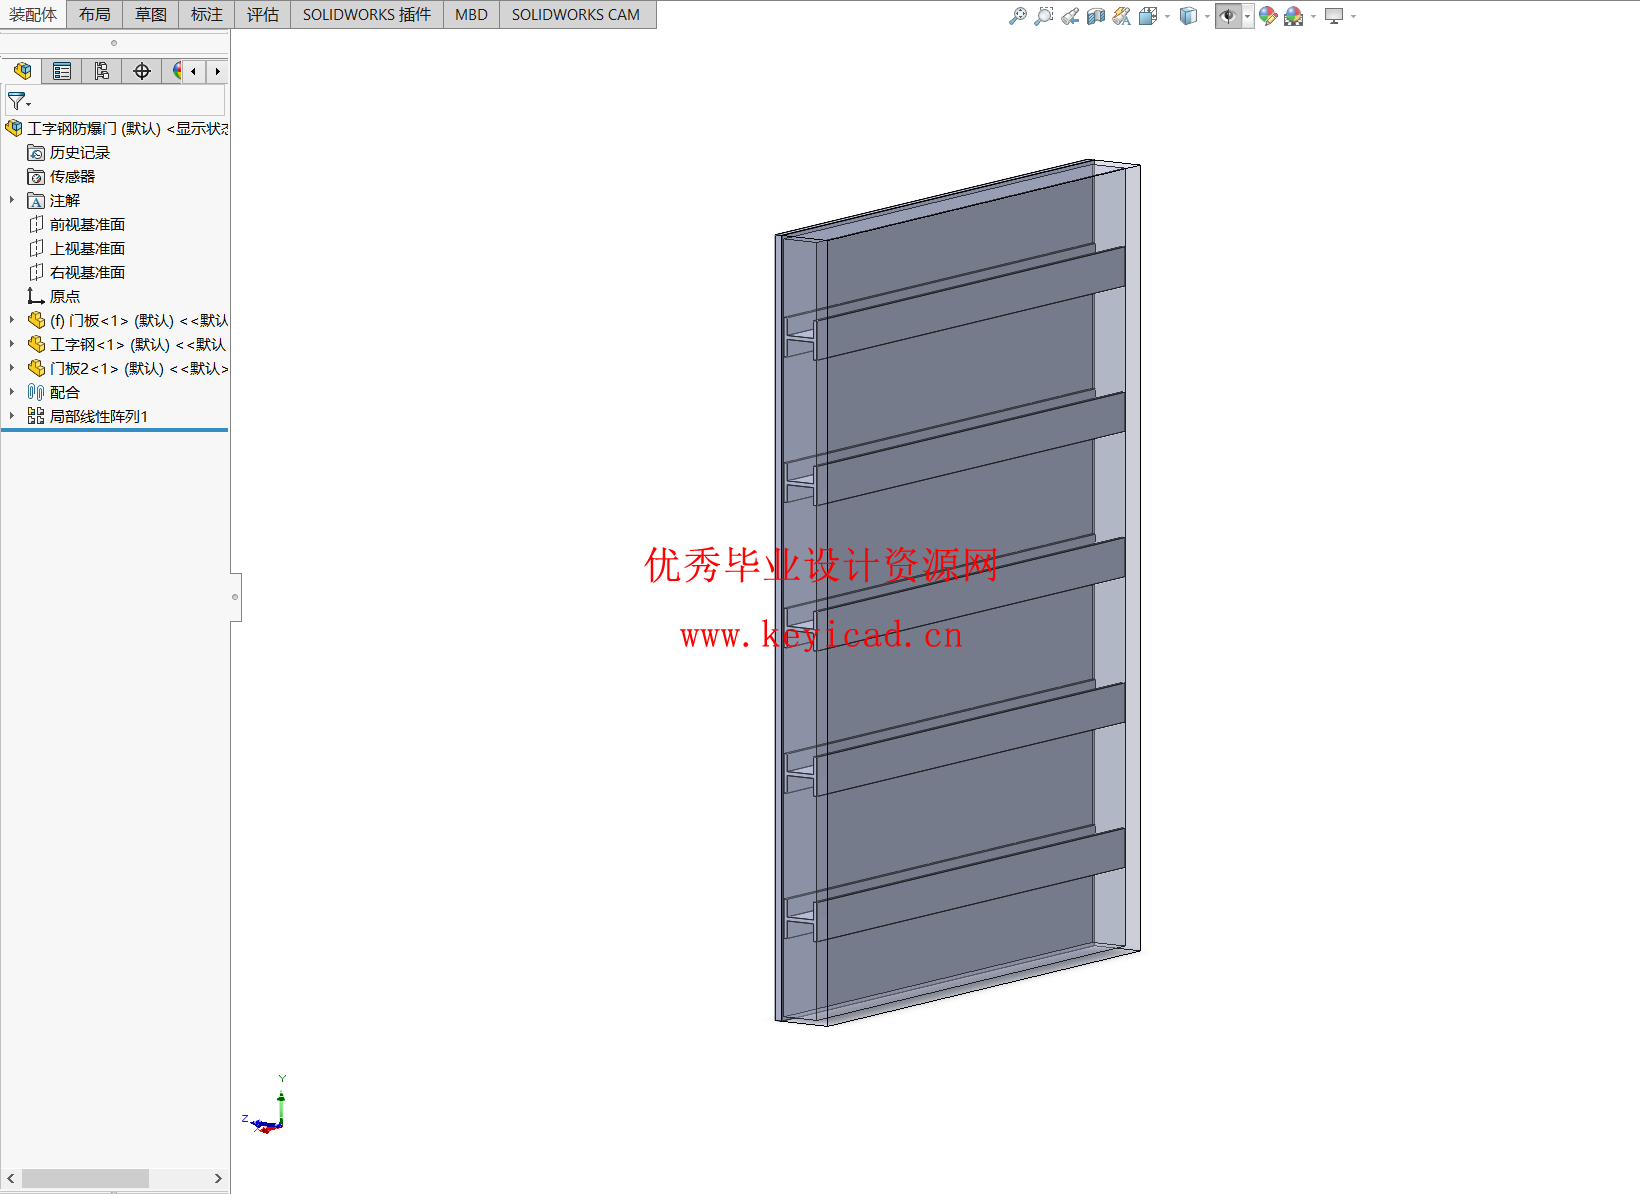Expand the 工字钢<1> component
The width and height of the screenshot is (1640, 1194).
pyautogui.click(x=12, y=344)
